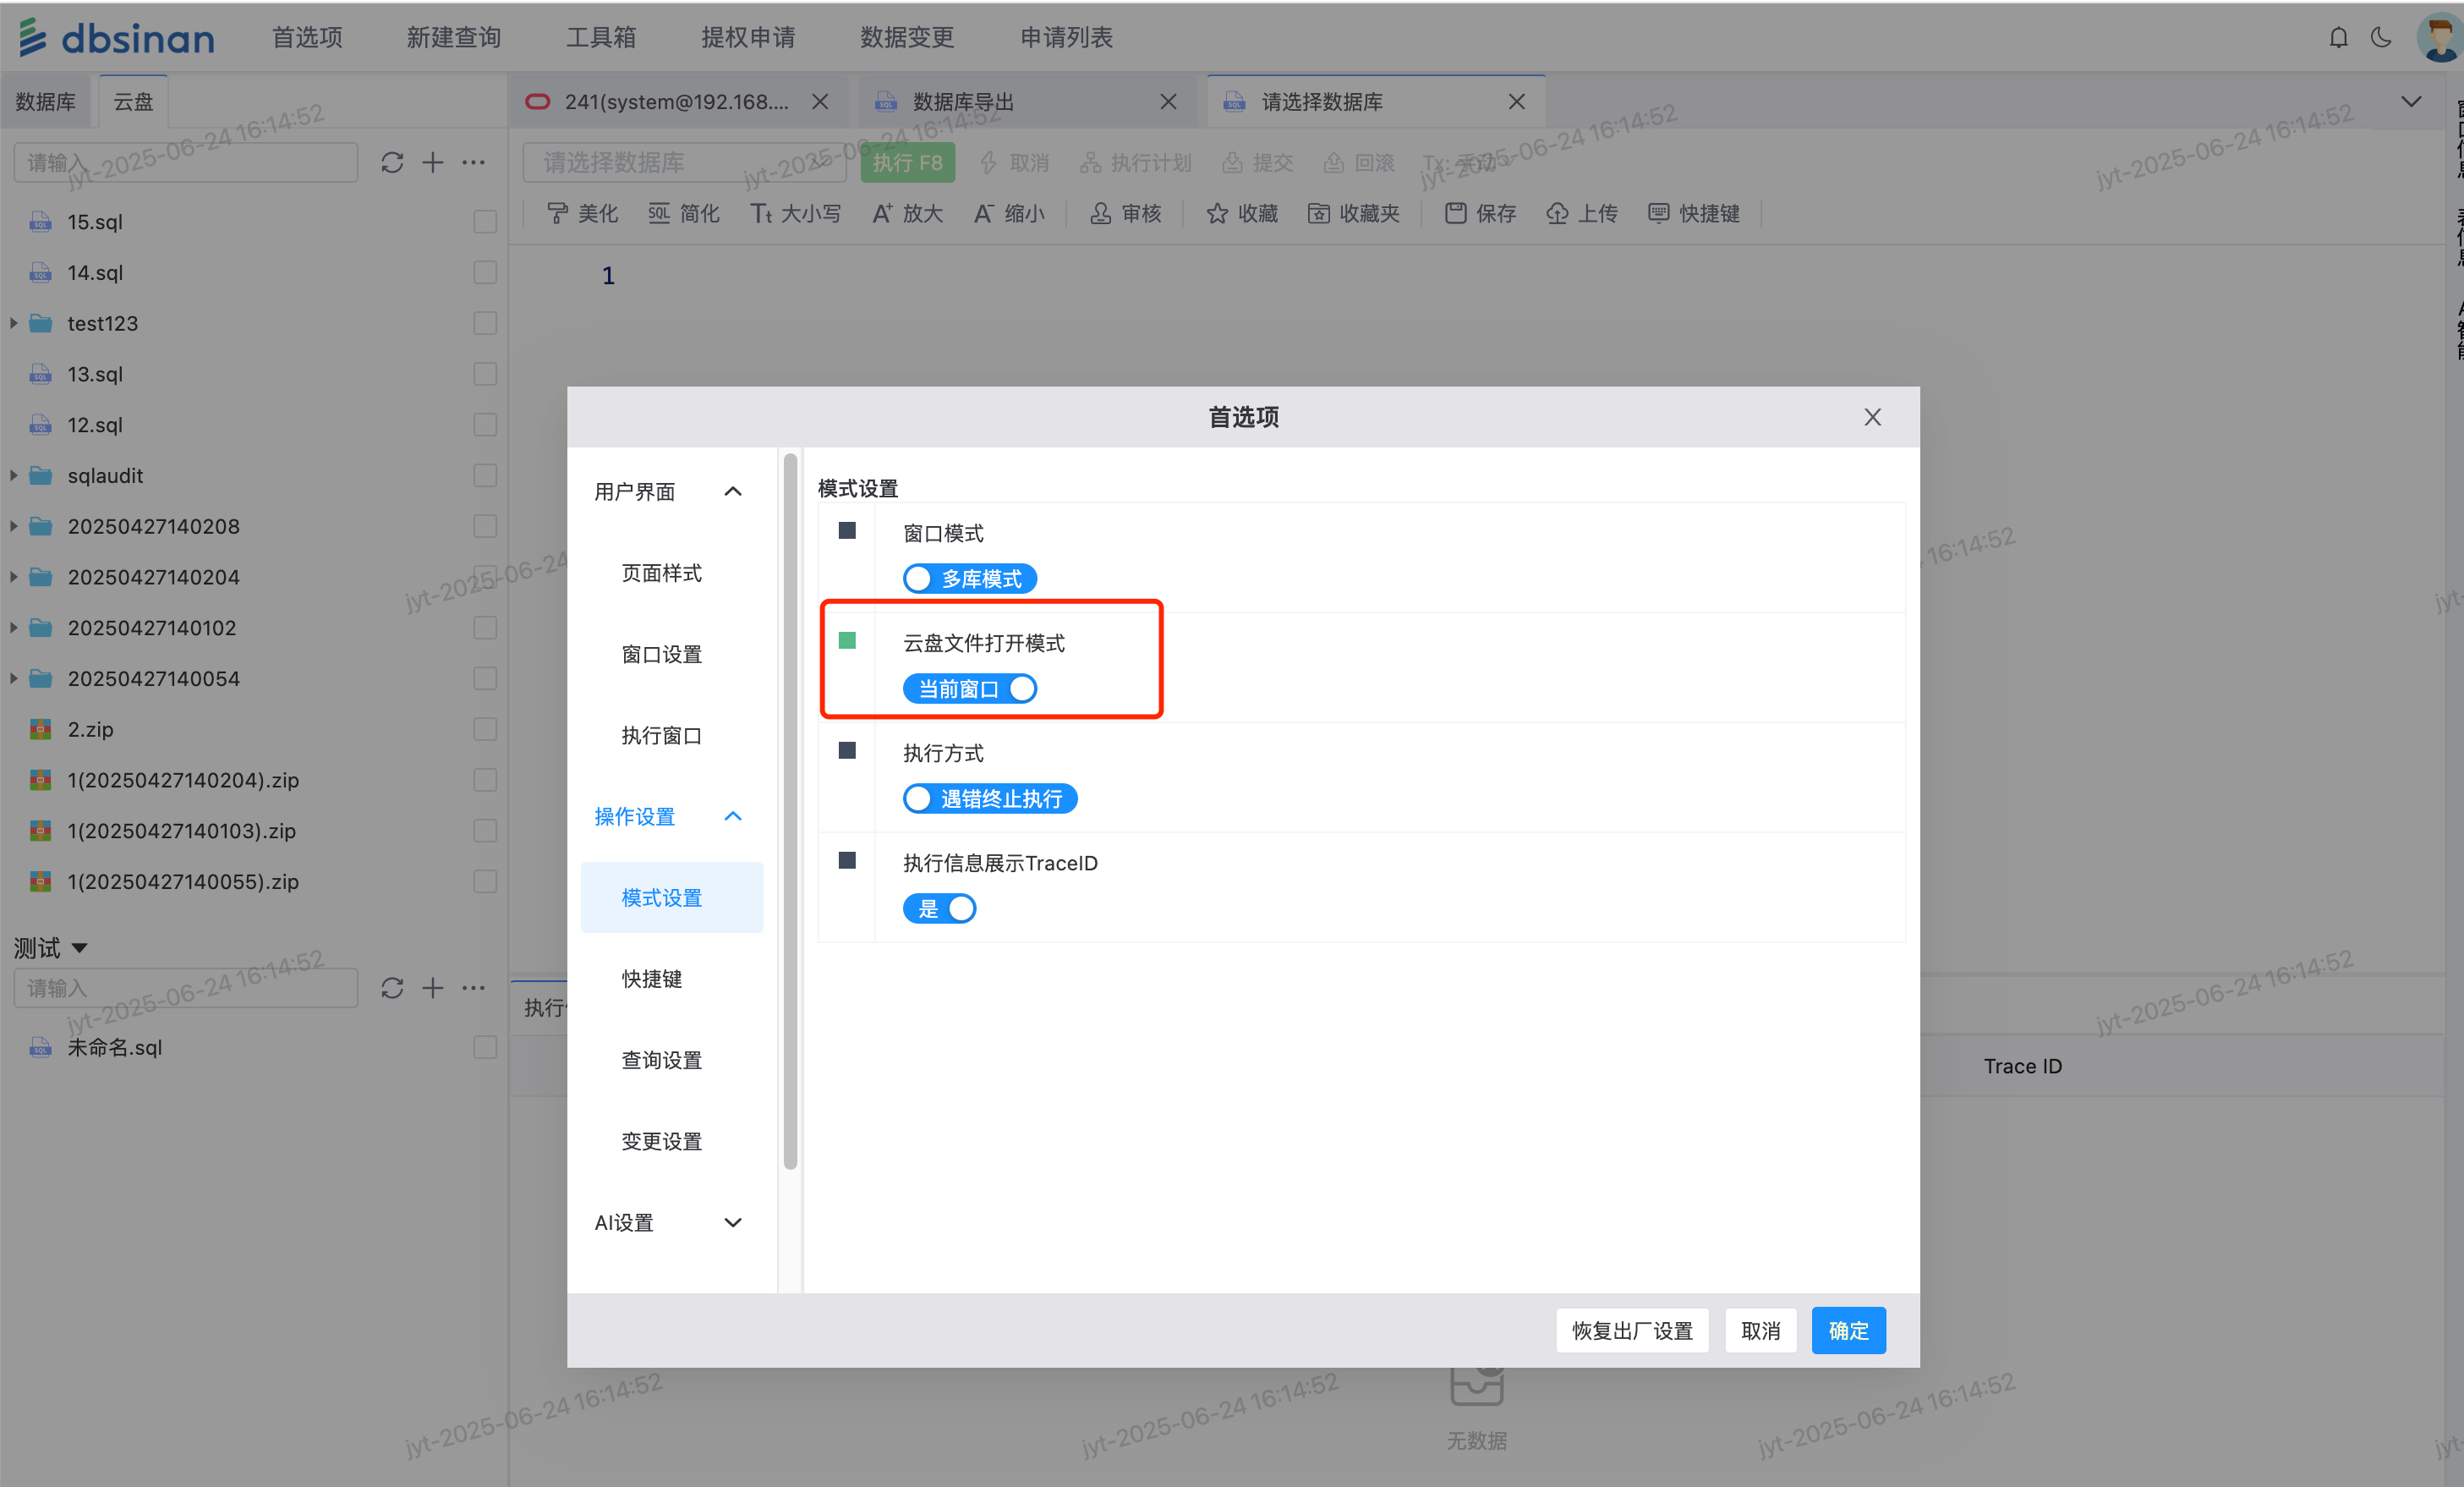
Task: Switch to dark mode via moon icon
Action: click(2381, 38)
